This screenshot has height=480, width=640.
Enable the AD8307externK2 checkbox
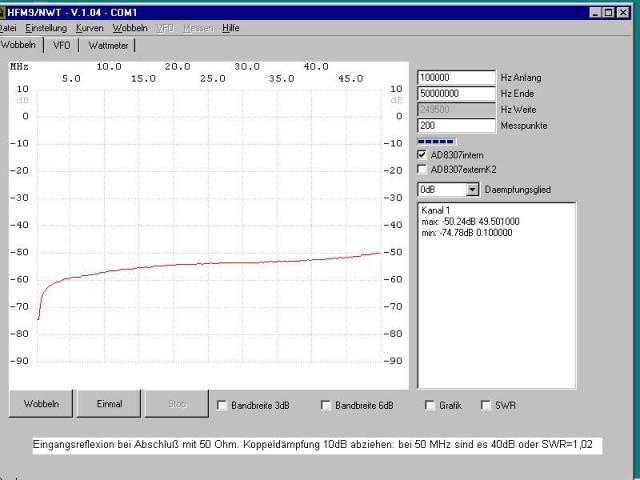coord(422,169)
